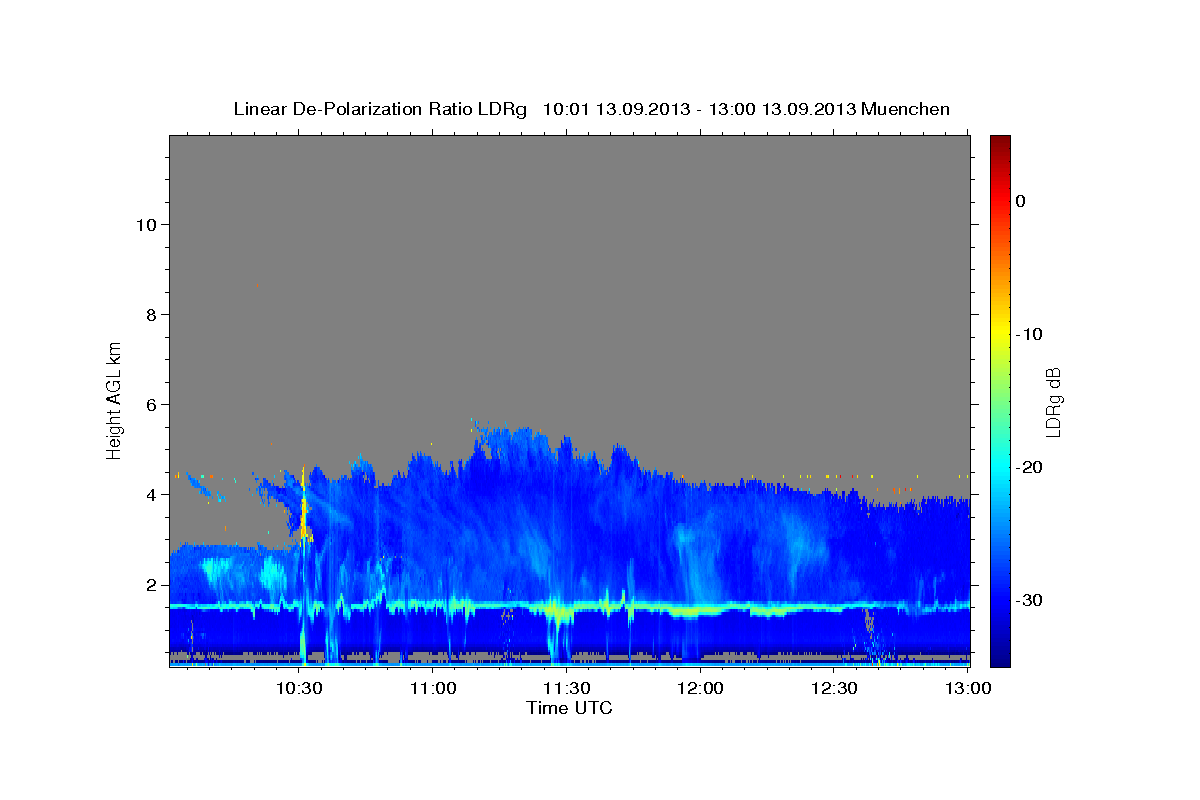Click the height tick label 4
The image size is (1200, 800).
(149, 494)
